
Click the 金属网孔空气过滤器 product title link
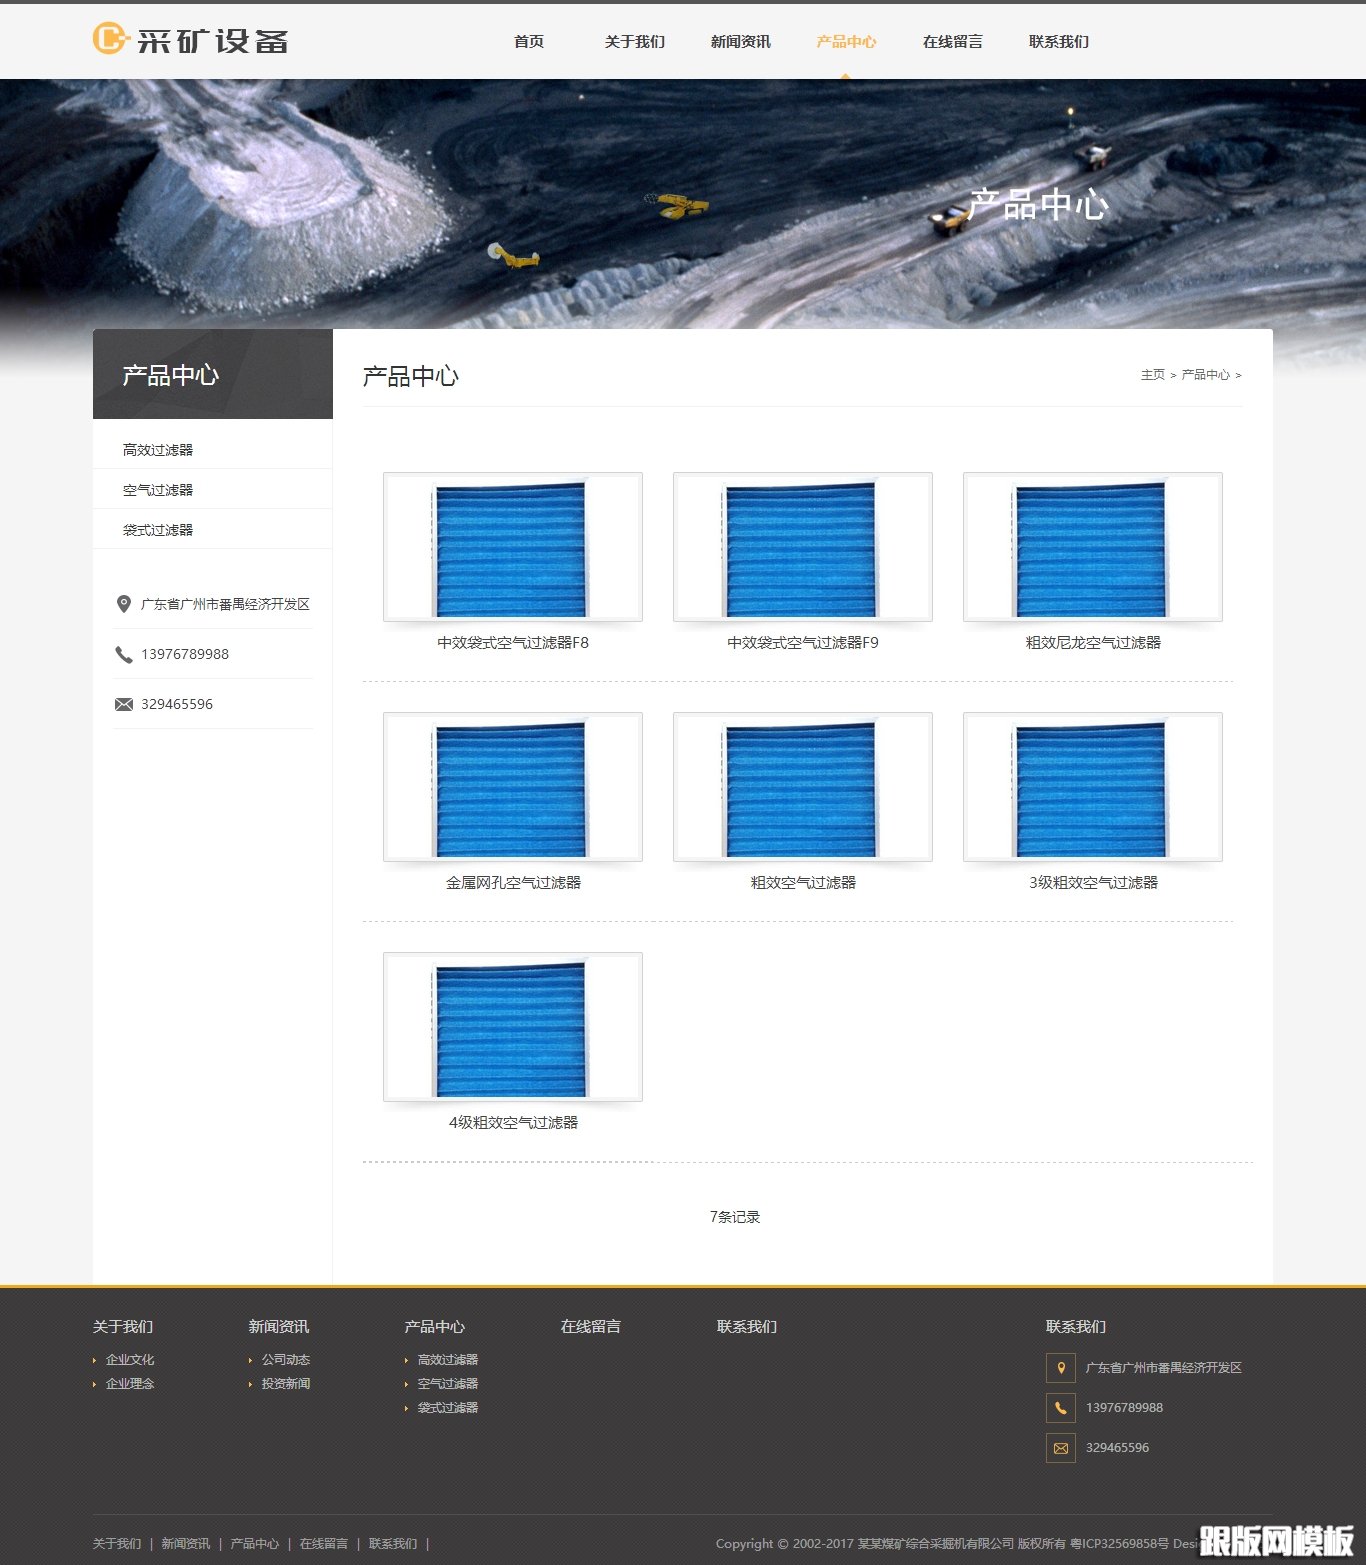click(x=513, y=883)
